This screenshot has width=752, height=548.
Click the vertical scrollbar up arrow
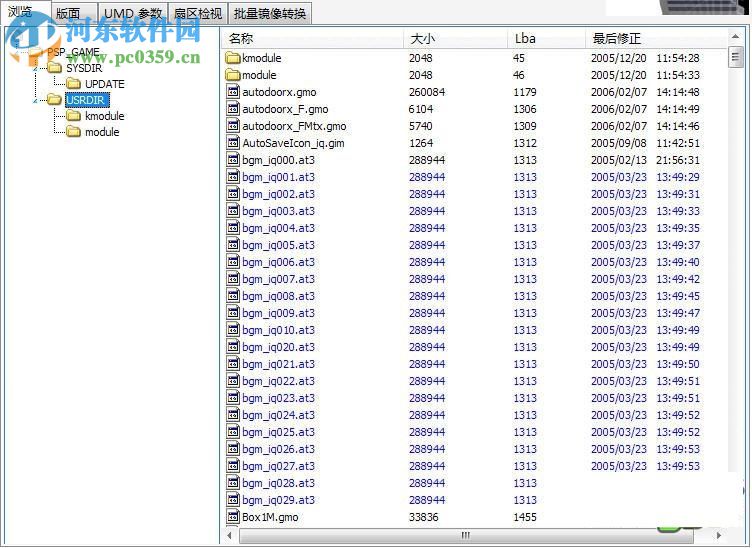pyautogui.click(x=735, y=36)
